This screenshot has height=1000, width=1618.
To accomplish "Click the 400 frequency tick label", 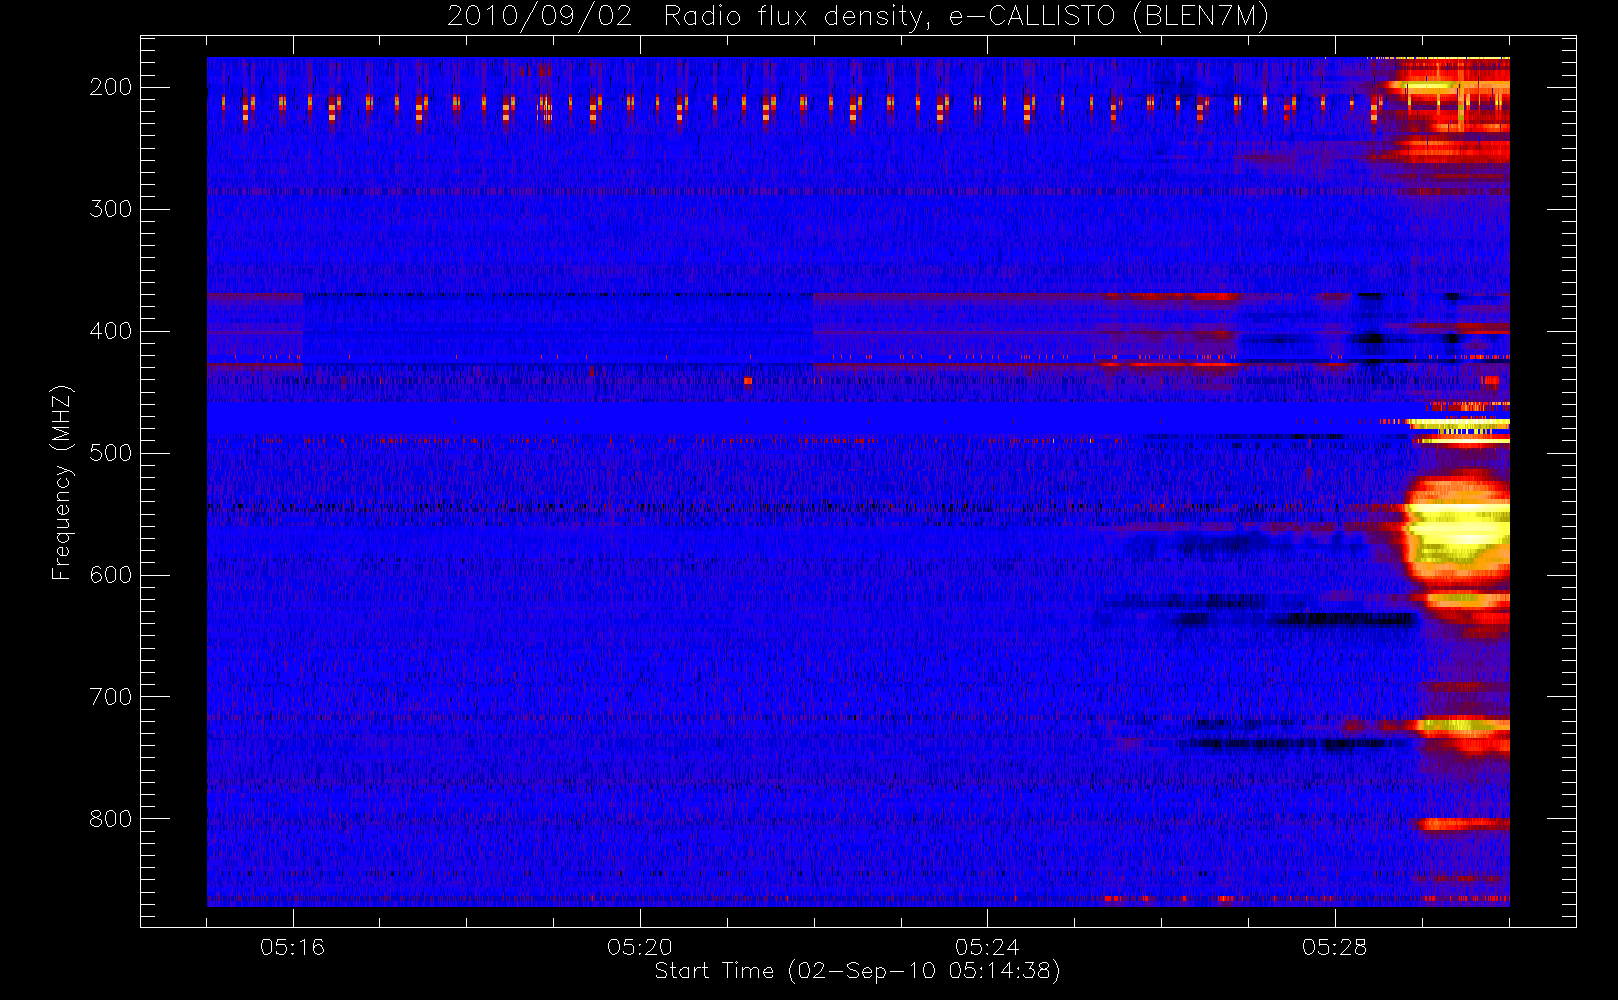I will [110, 331].
